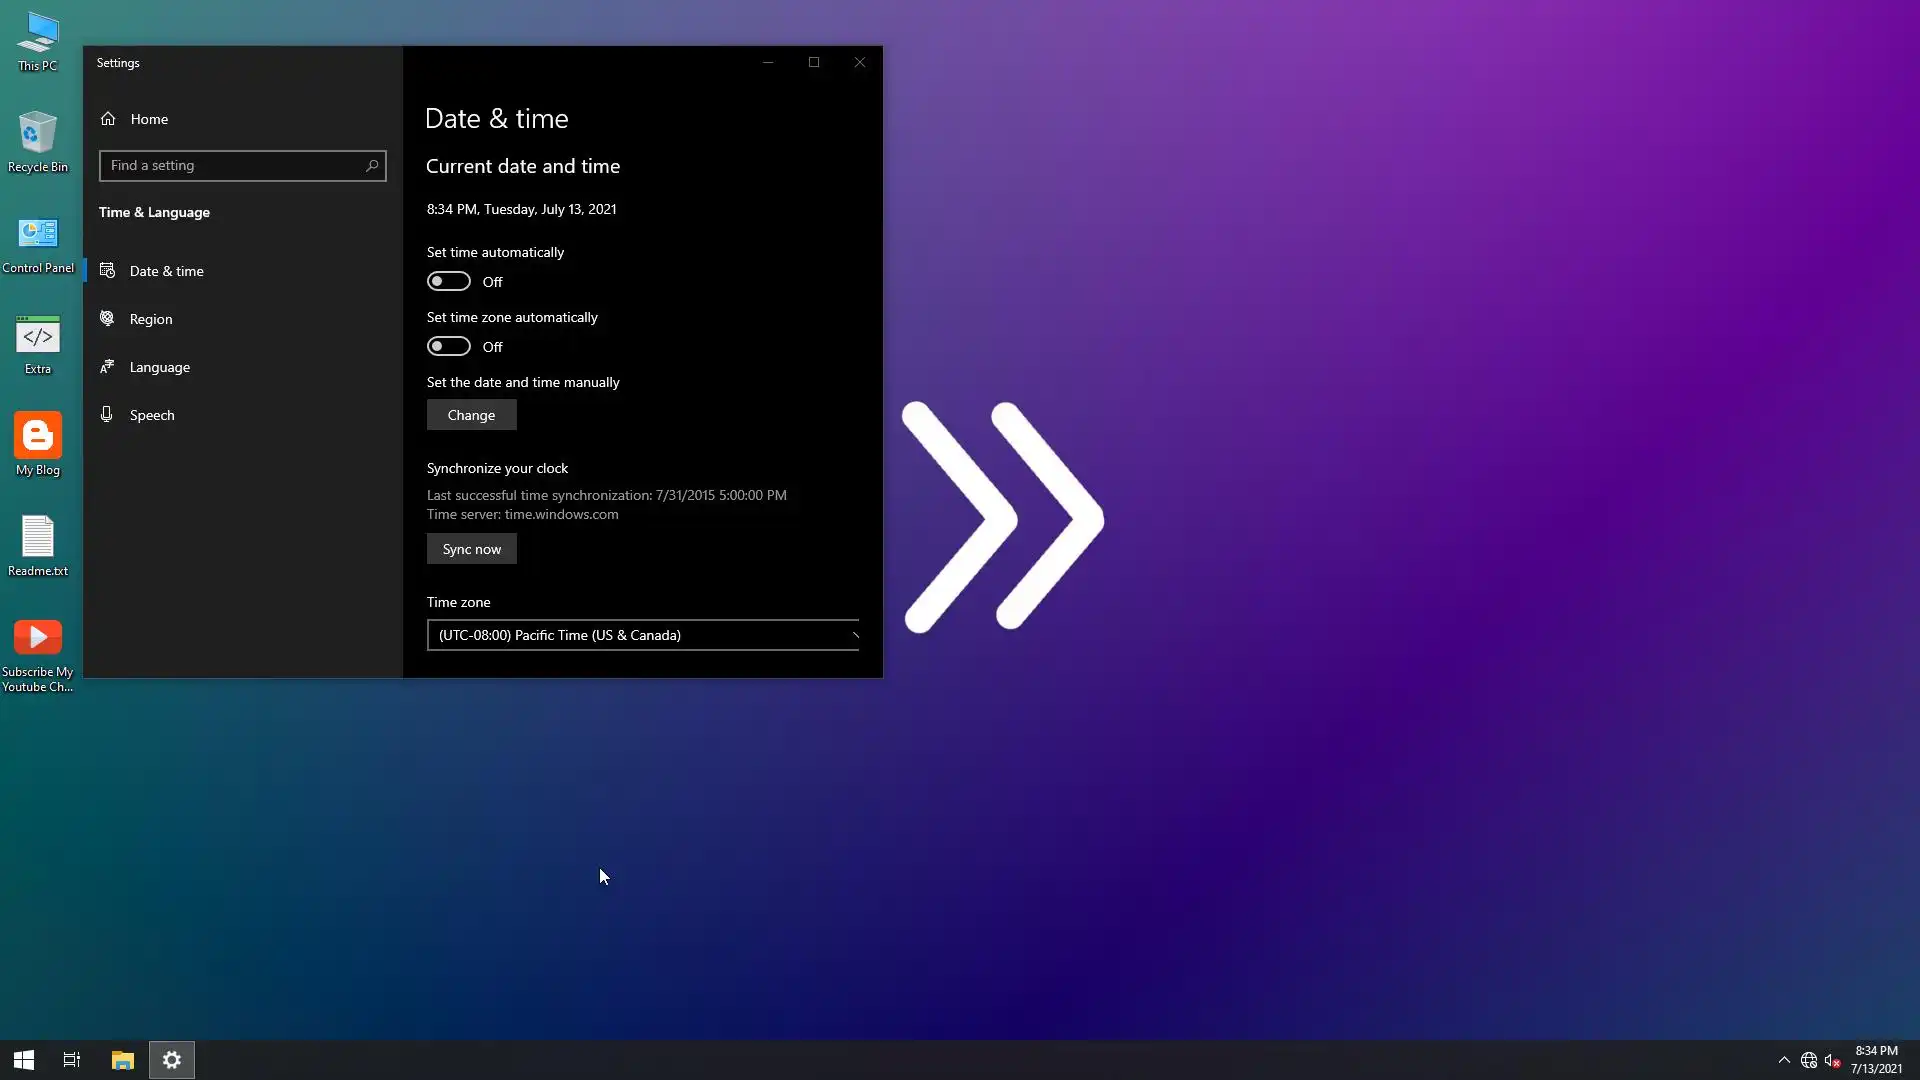Viewport: 1920px width, 1080px height.
Task: Open the Task View taskbar button
Action: (x=72, y=1060)
